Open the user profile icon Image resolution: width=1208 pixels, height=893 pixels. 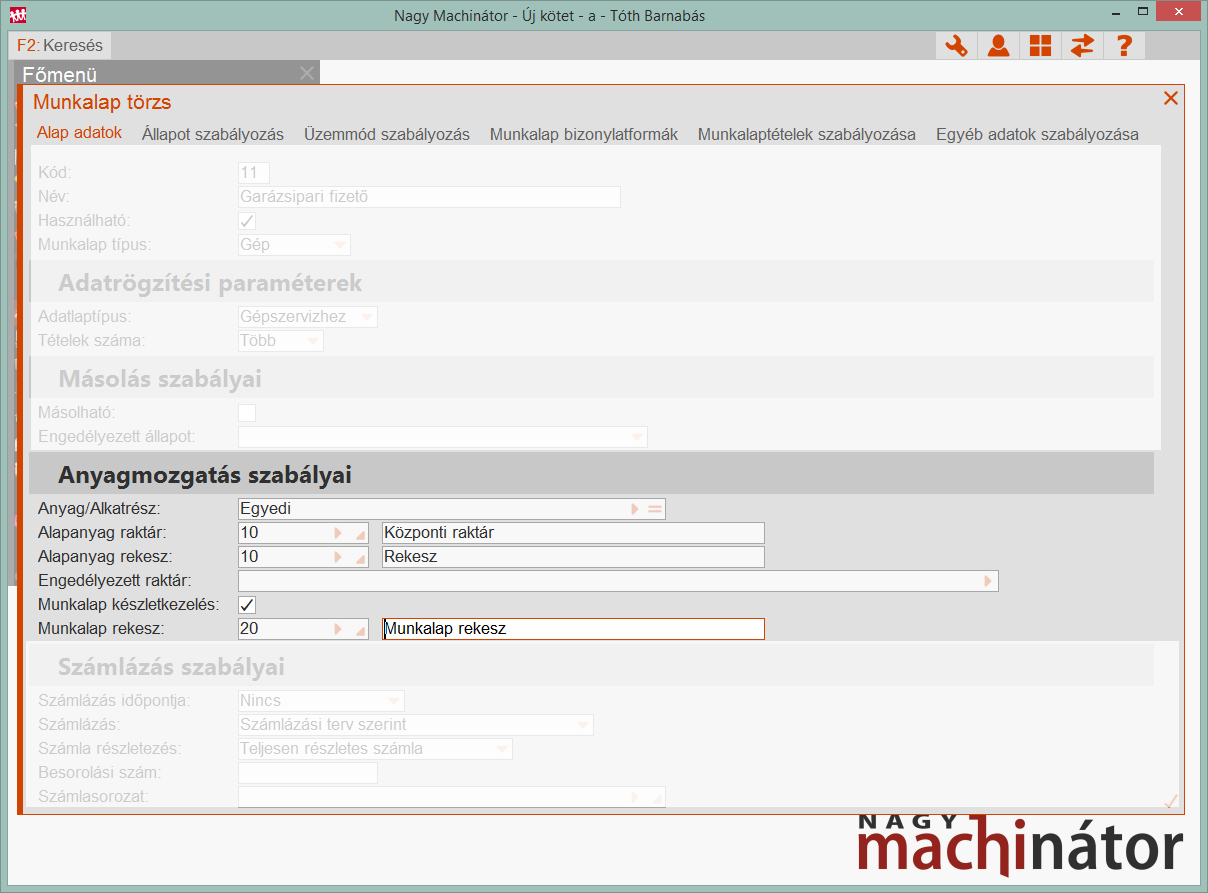(x=998, y=45)
